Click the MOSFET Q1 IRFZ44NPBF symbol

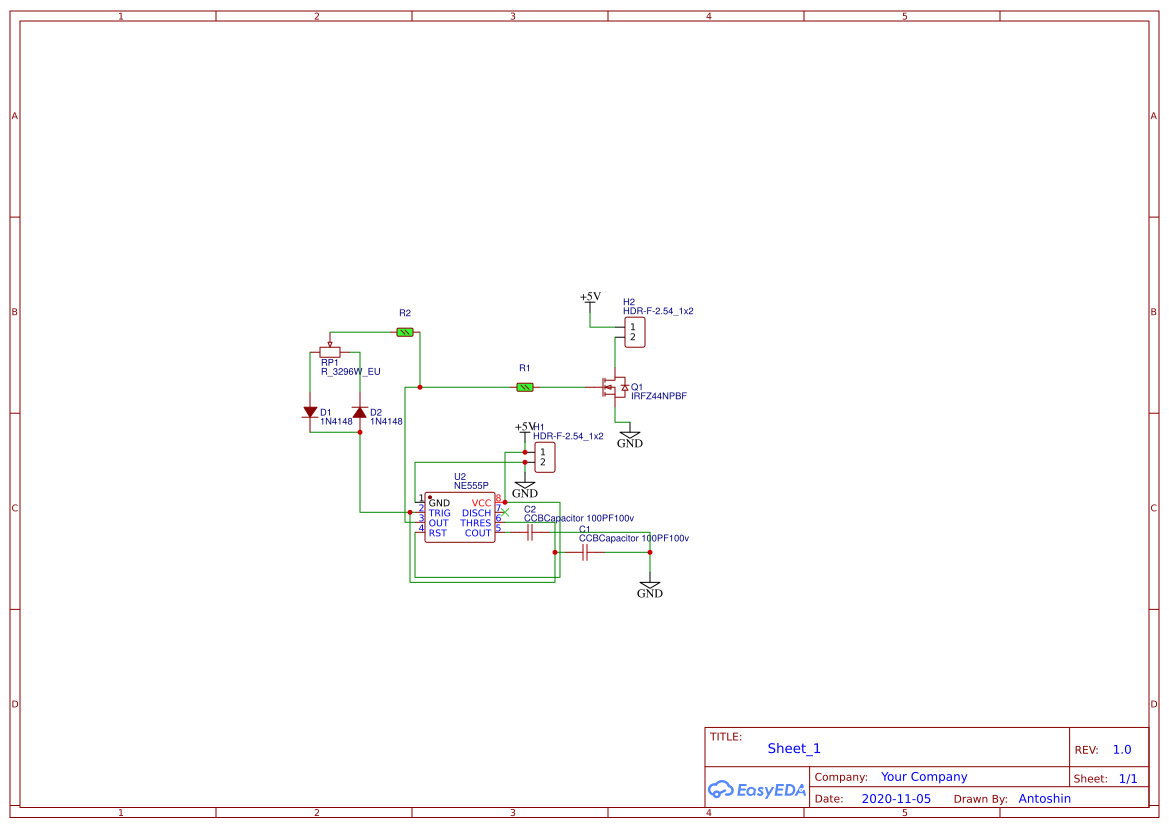pos(614,386)
